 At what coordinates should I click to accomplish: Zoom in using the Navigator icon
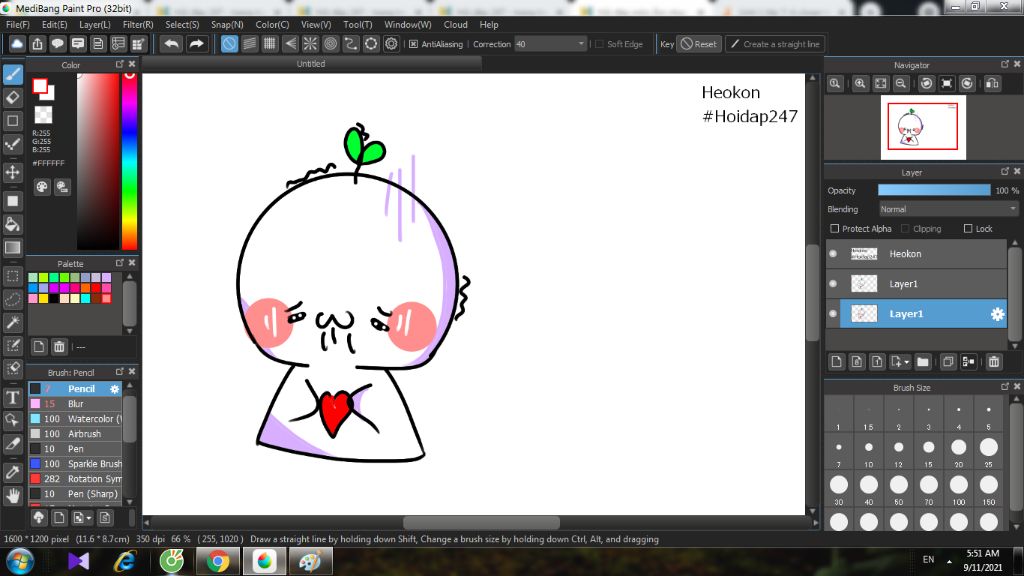click(x=860, y=84)
